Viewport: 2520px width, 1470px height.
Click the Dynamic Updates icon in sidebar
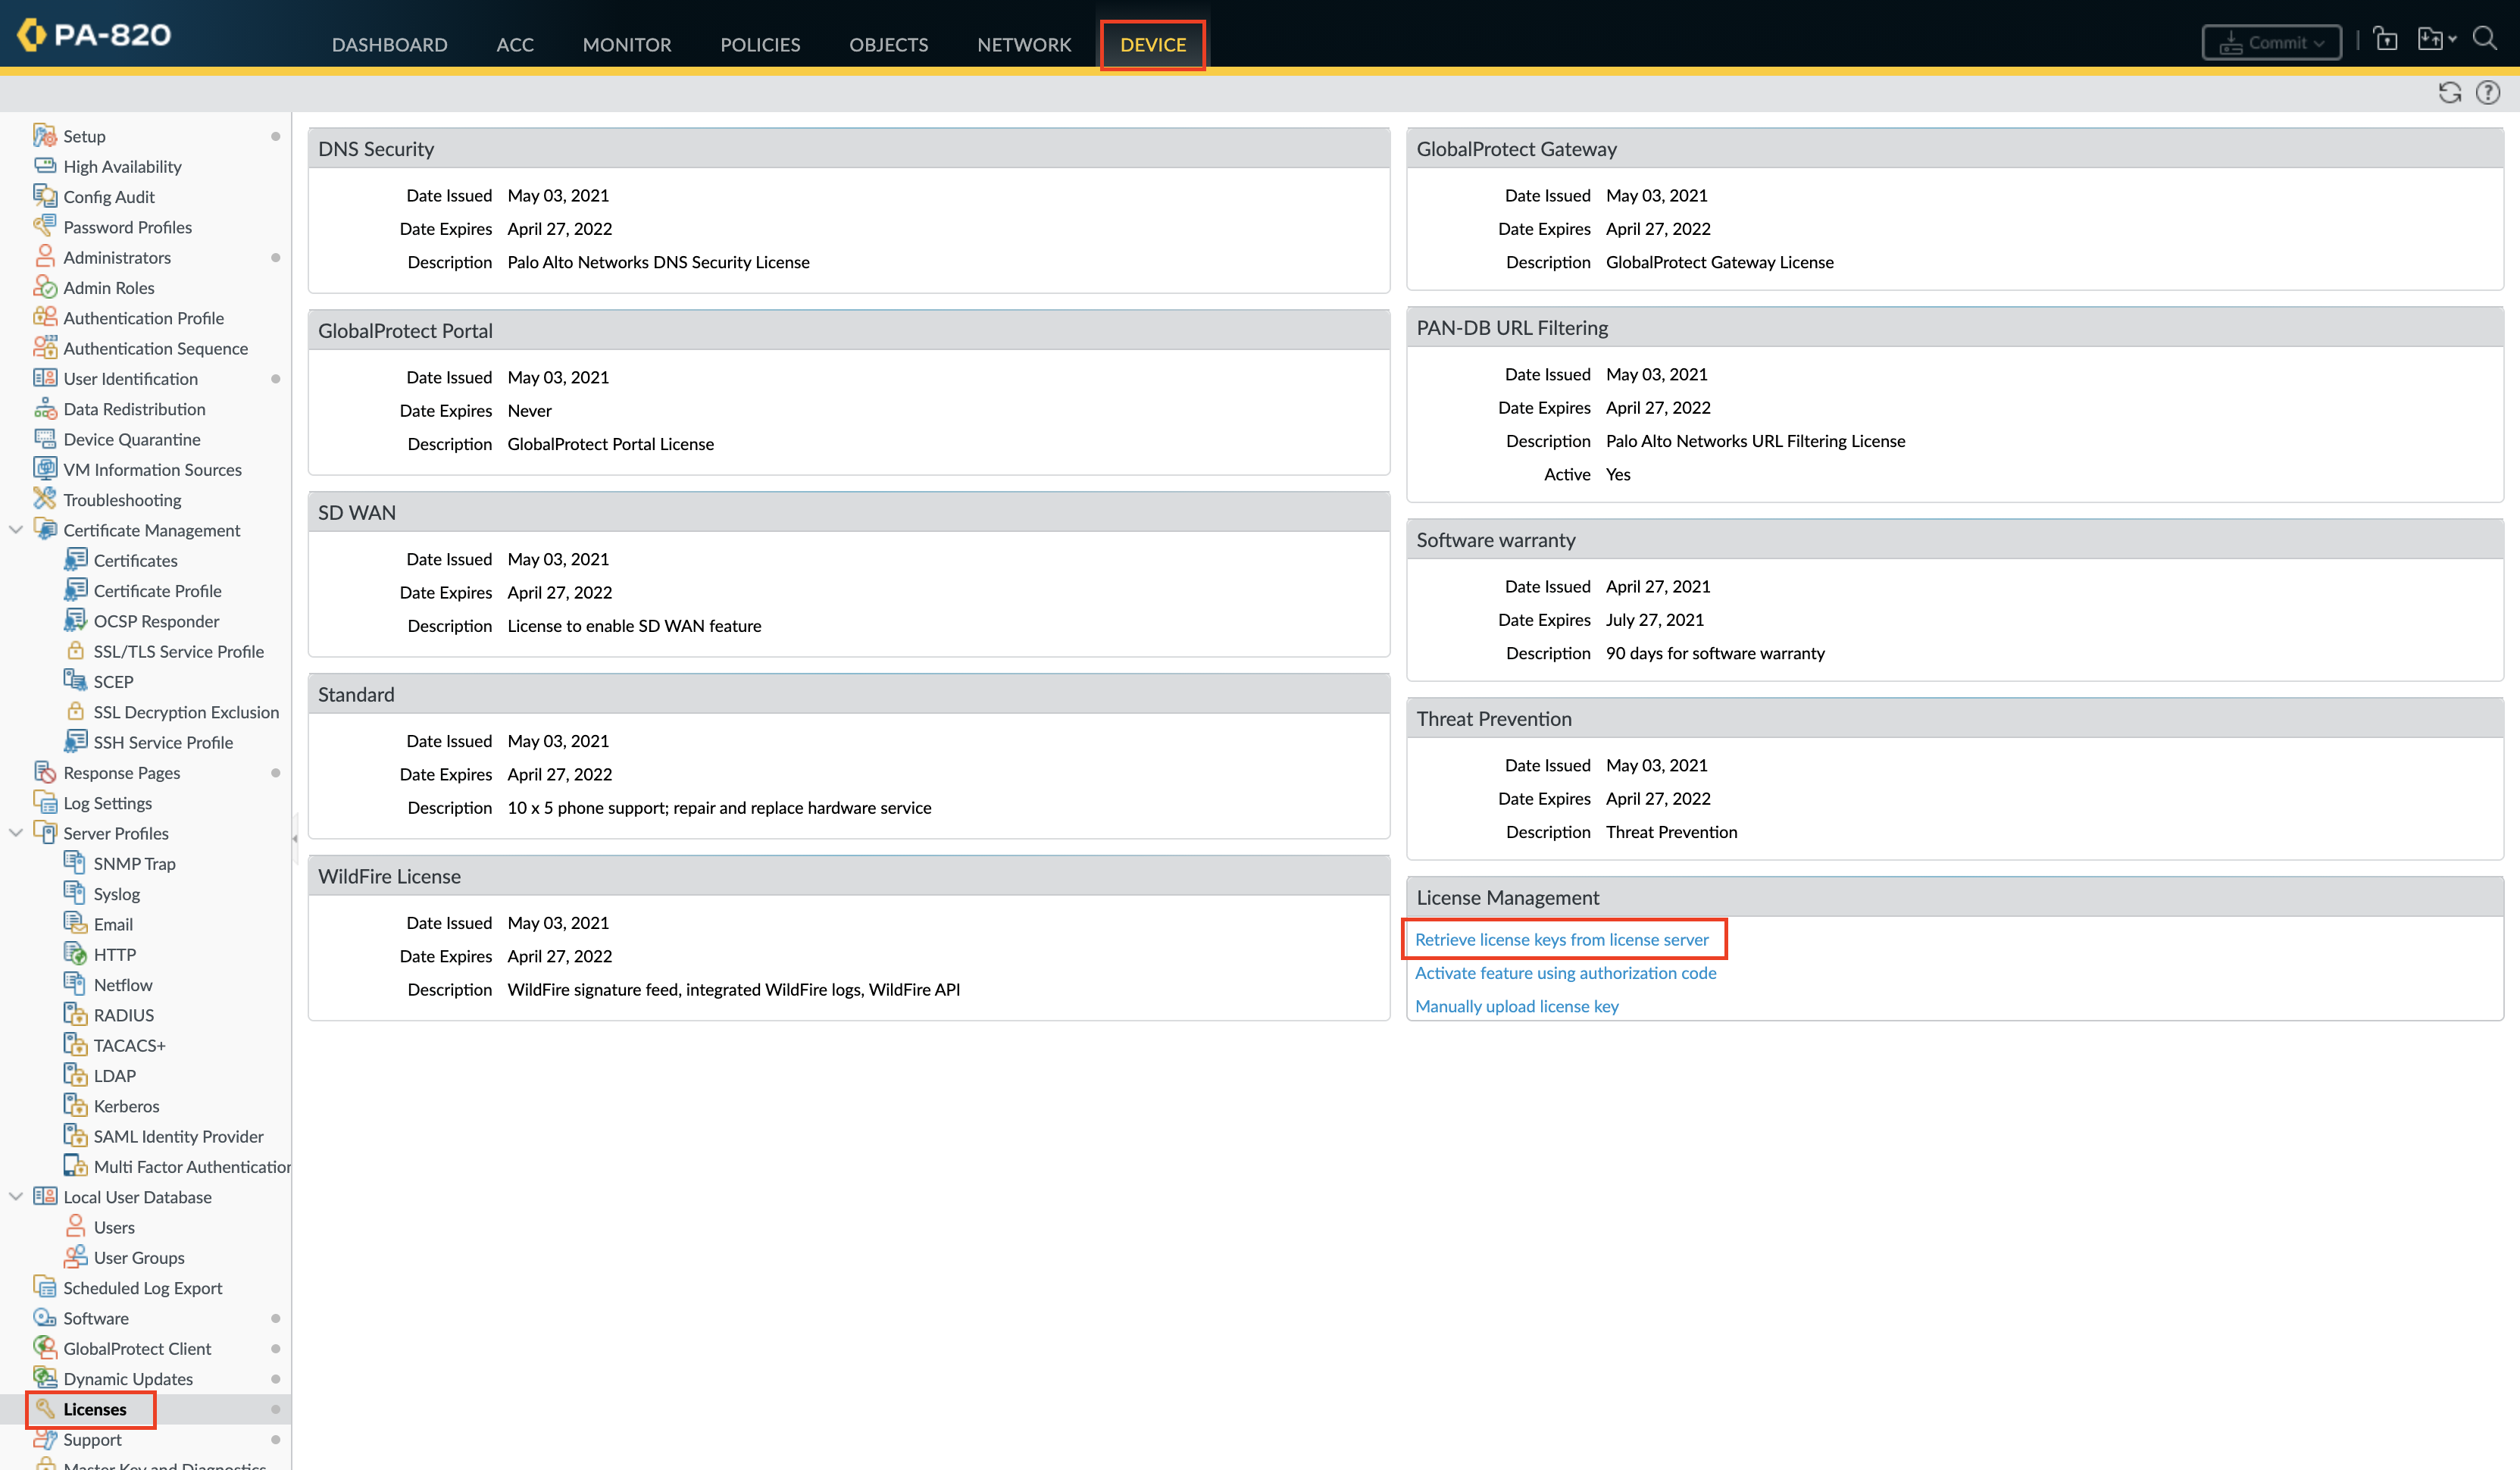coord(44,1378)
